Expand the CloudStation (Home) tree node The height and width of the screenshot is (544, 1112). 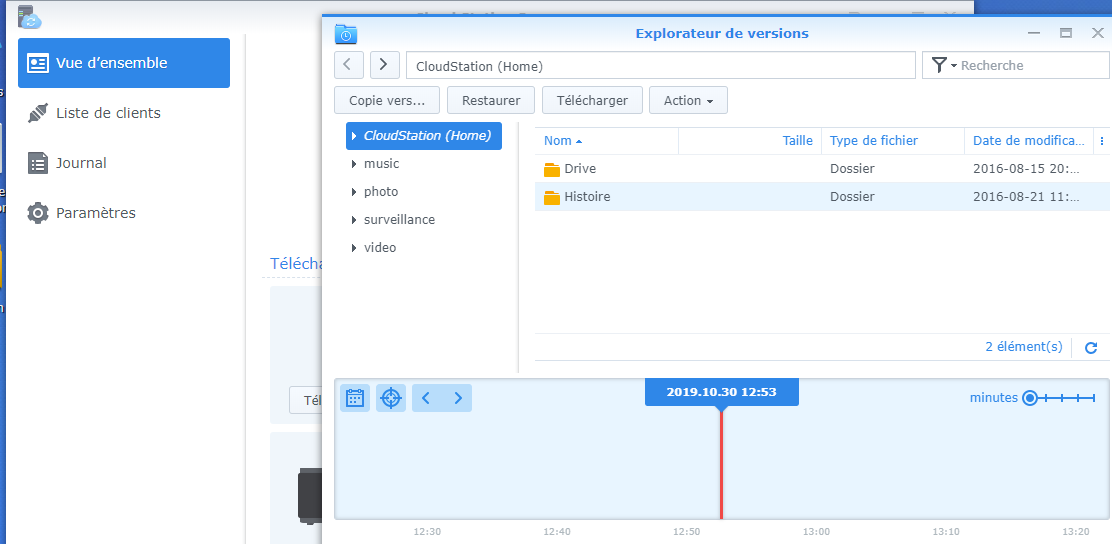pos(354,136)
